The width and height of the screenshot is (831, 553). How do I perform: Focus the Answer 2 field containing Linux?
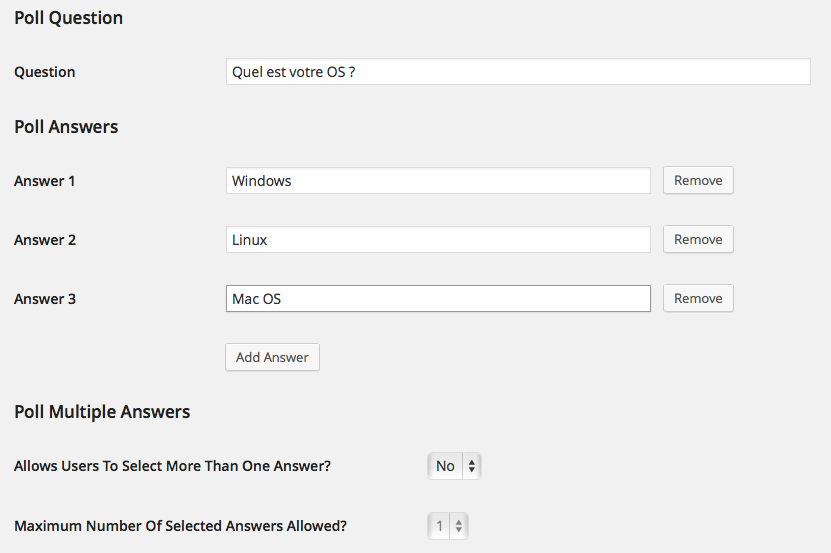[x=438, y=240]
